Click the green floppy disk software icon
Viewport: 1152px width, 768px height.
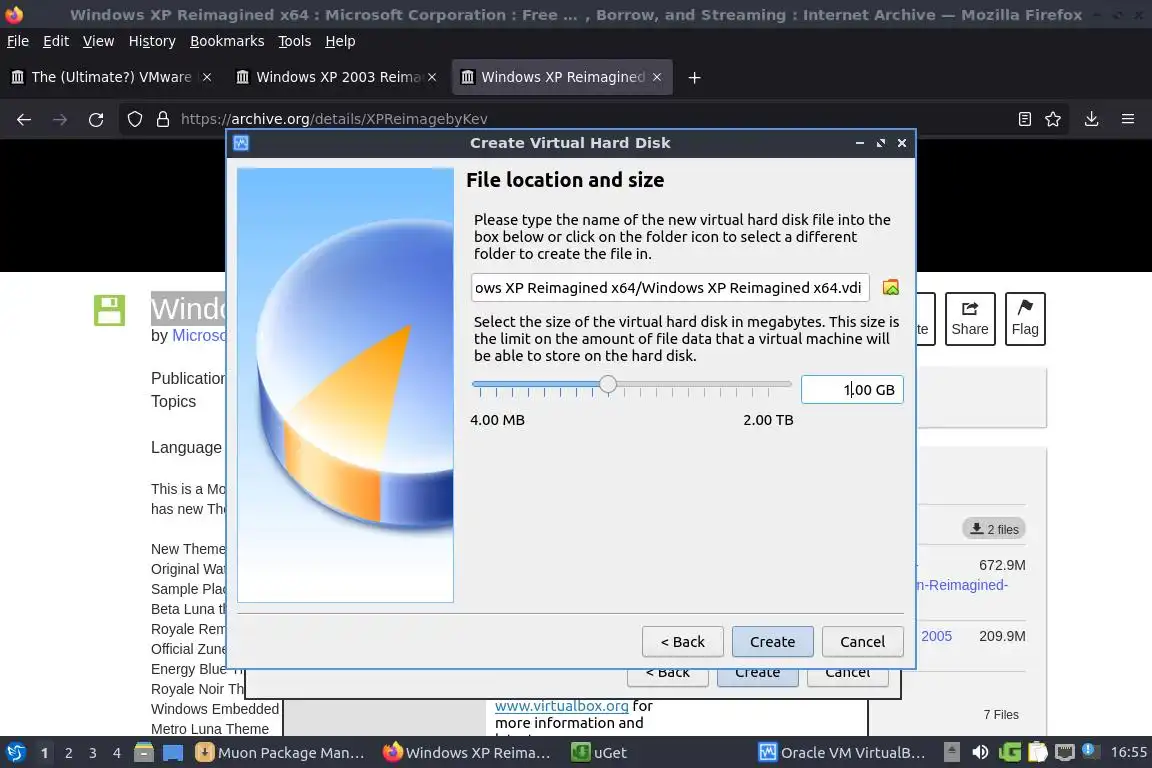[x=109, y=310]
